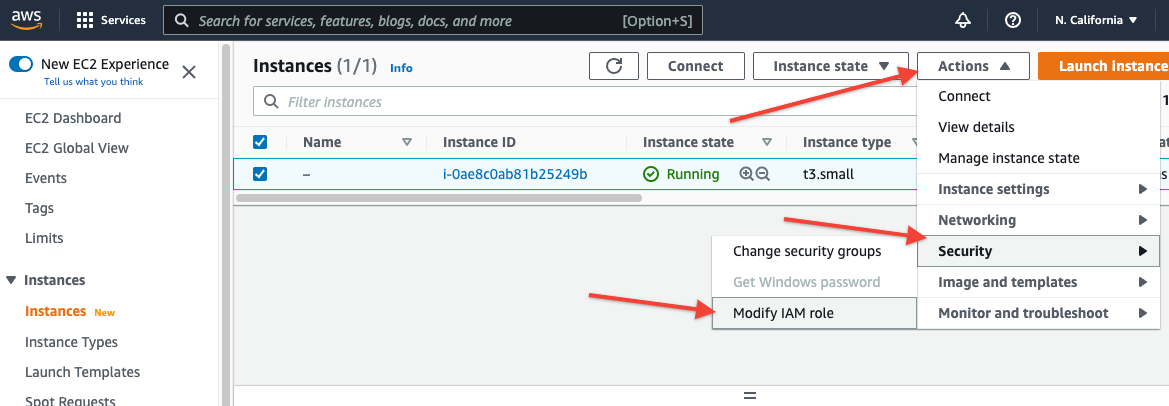Open Launch Templates in sidebar
The height and width of the screenshot is (406, 1169).
pyautogui.click(x=82, y=372)
